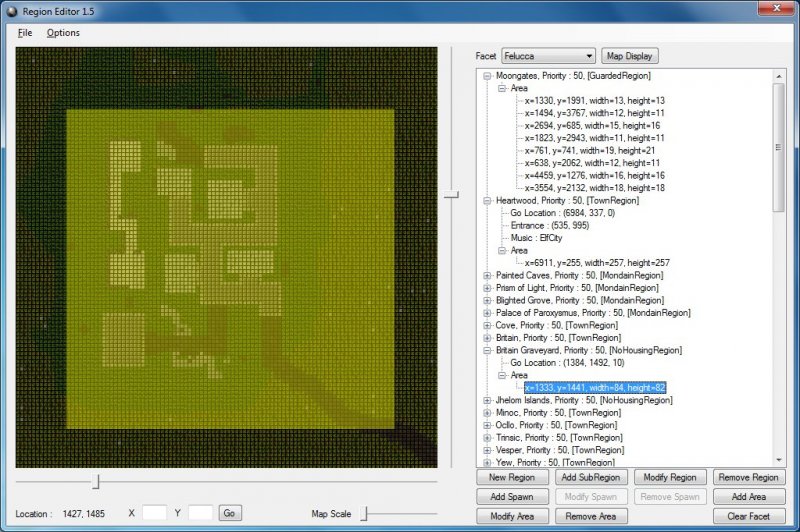800x532 pixels.
Task: Collapse the Heartwood region node
Action: tap(487, 200)
